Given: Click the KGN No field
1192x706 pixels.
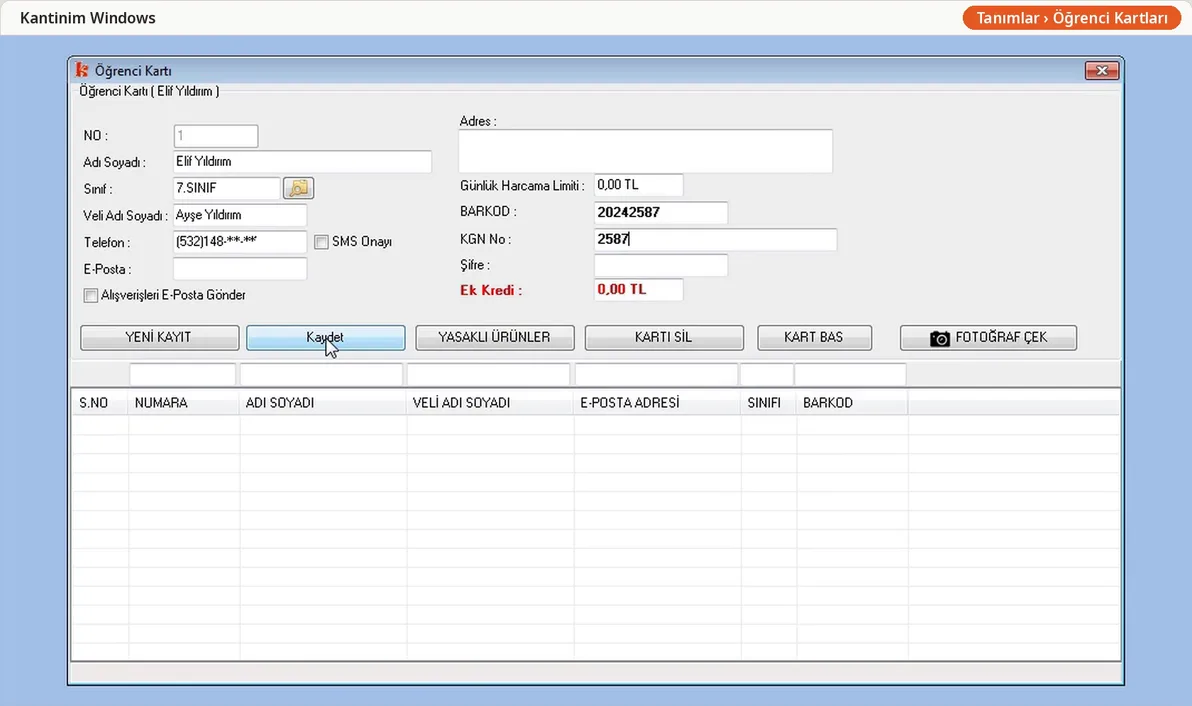Looking at the screenshot, I should [x=715, y=239].
